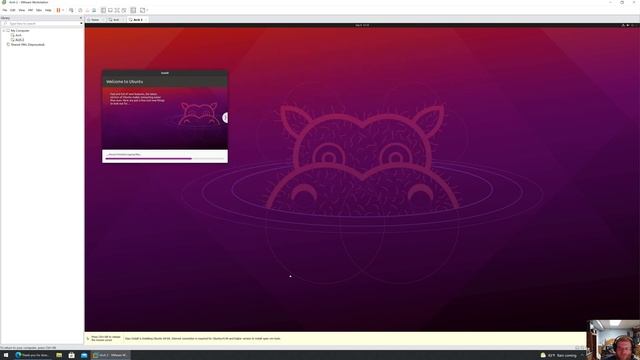Click the stretch guest display icon
640x360 pixels.
142,10
